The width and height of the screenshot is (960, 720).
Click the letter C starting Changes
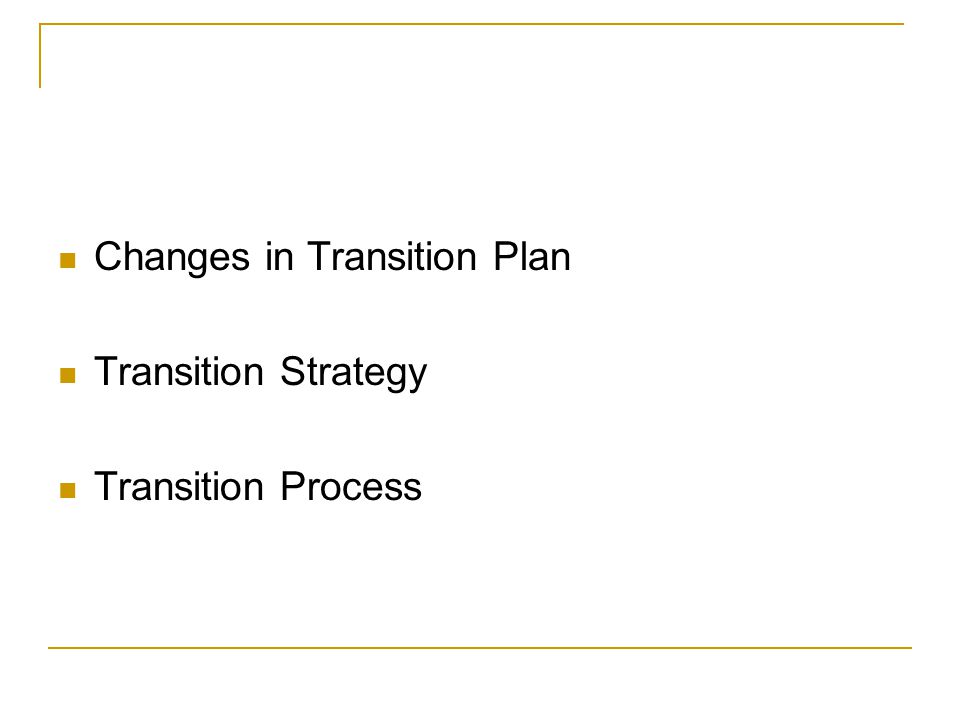pyautogui.click(x=108, y=256)
